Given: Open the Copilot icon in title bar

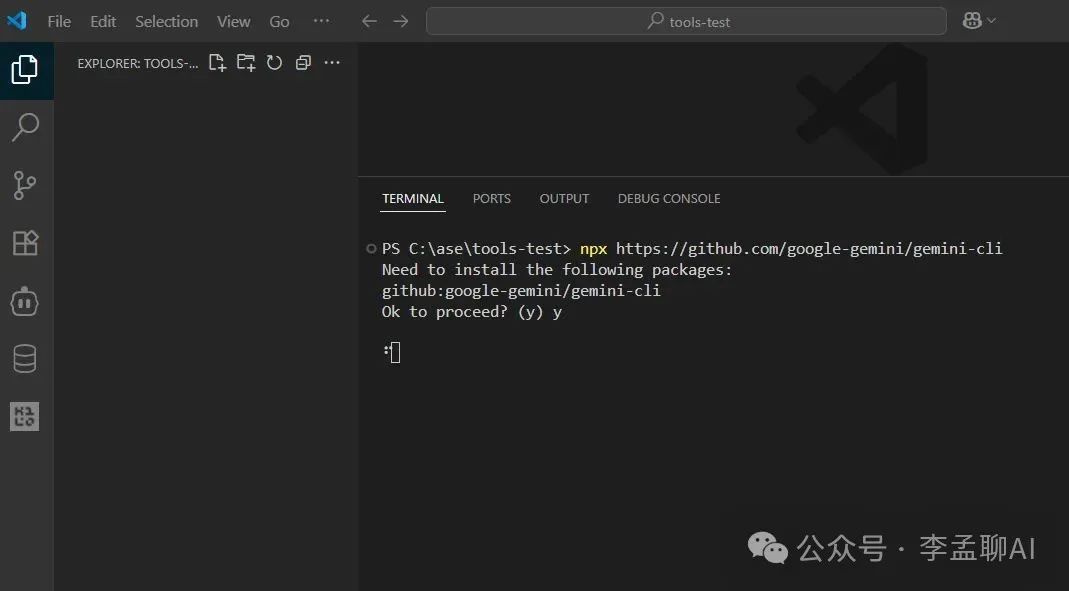Looking at the screenshot, I should [x=972, y=21].
